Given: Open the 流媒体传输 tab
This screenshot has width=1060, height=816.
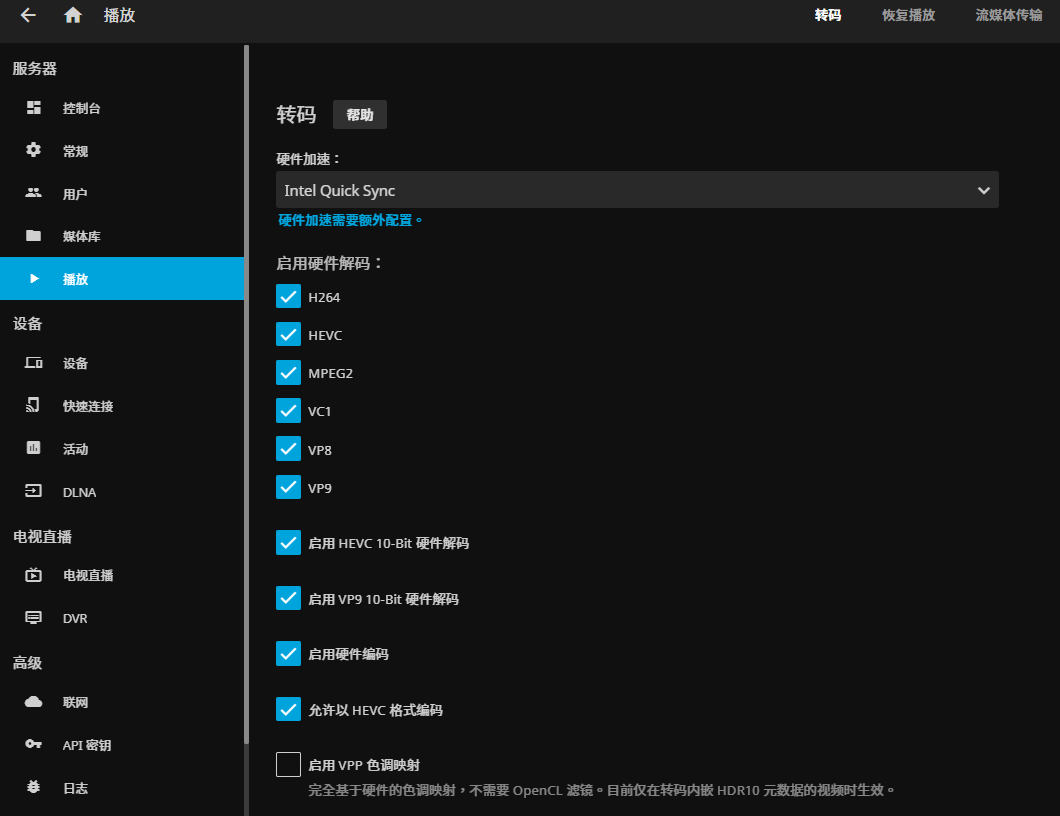Looking at the screenshot, I should [1007, 16].
